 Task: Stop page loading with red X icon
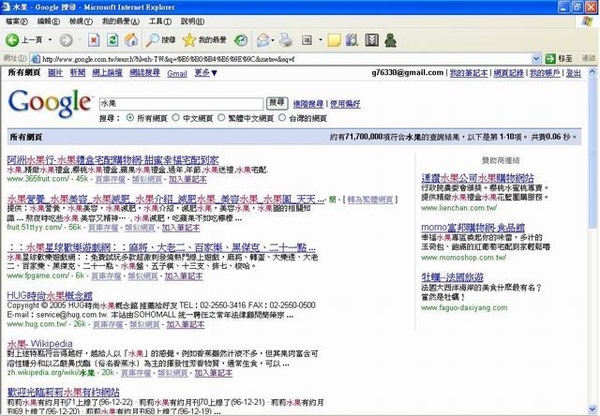coord(94,40)
